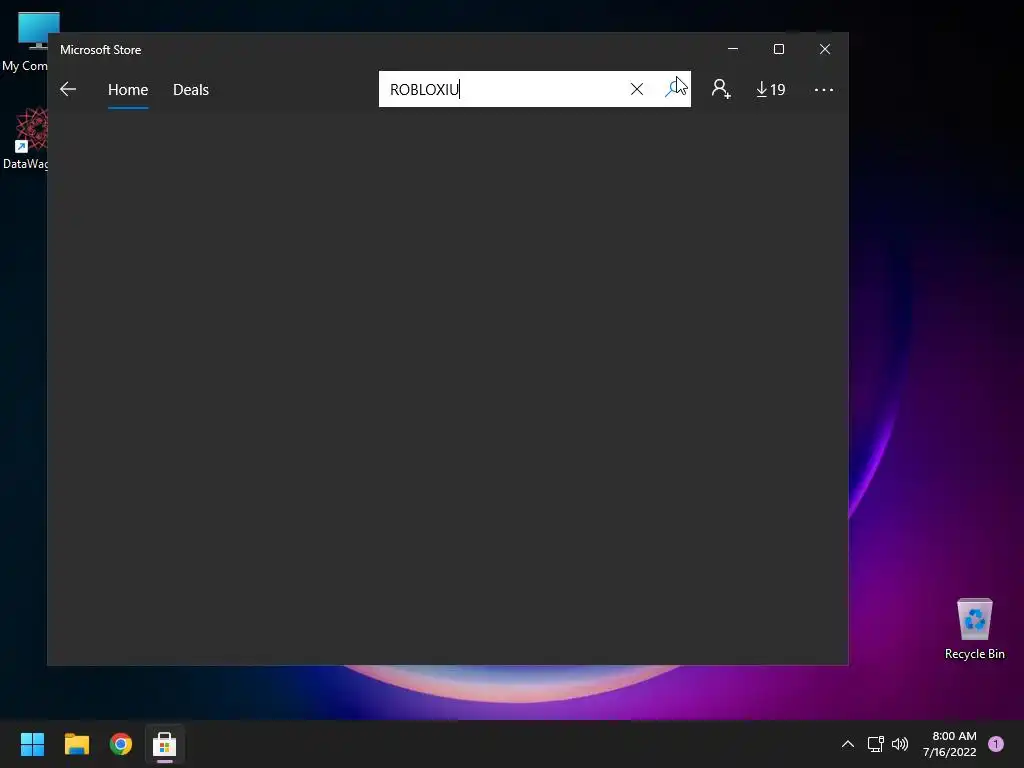Minimize the Microsoft Store window

point(733,49)
